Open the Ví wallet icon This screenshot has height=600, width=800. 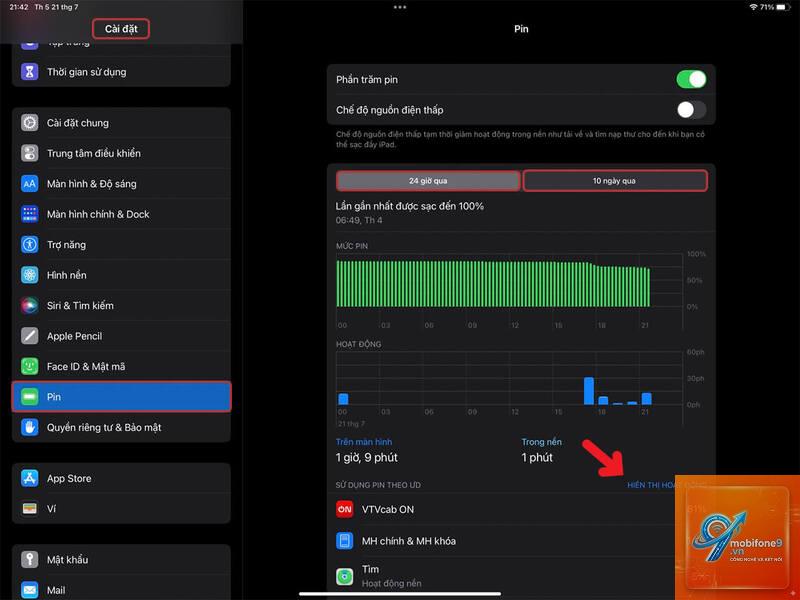[x=30, y=509]
